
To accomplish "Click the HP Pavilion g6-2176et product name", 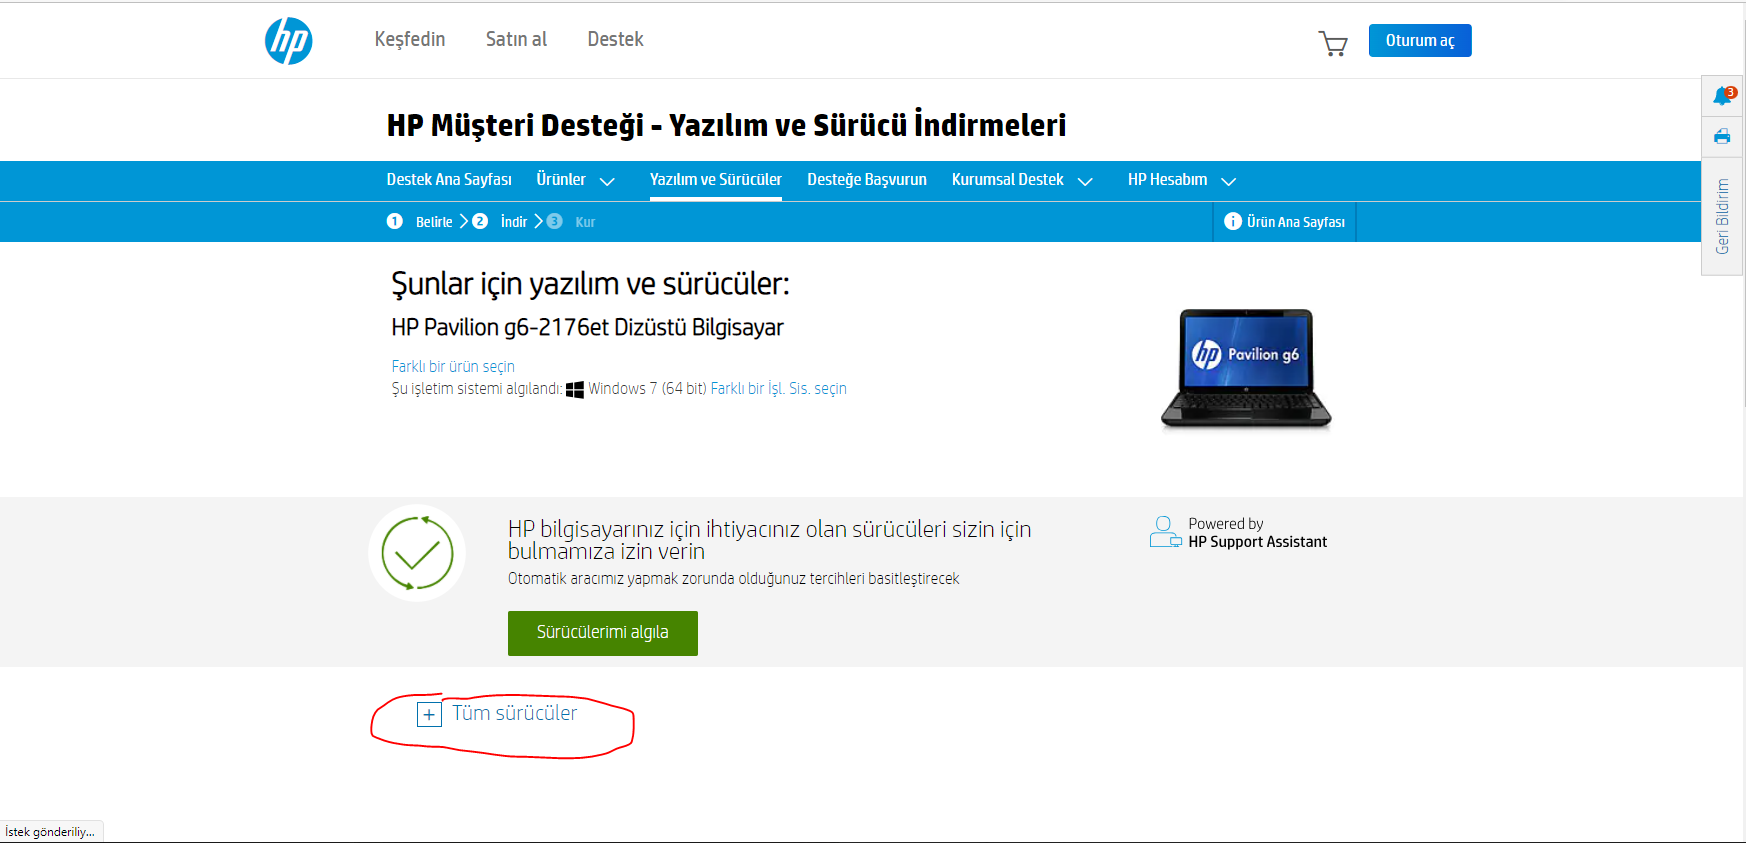I will (587, 327).
